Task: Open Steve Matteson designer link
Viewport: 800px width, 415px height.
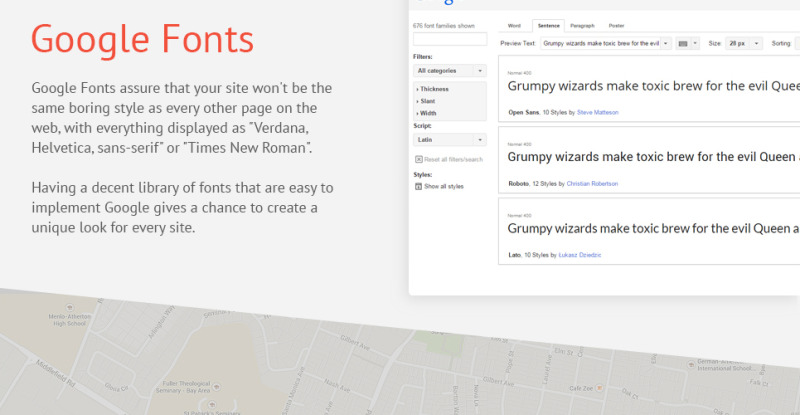Action: [x=598, y=113]
